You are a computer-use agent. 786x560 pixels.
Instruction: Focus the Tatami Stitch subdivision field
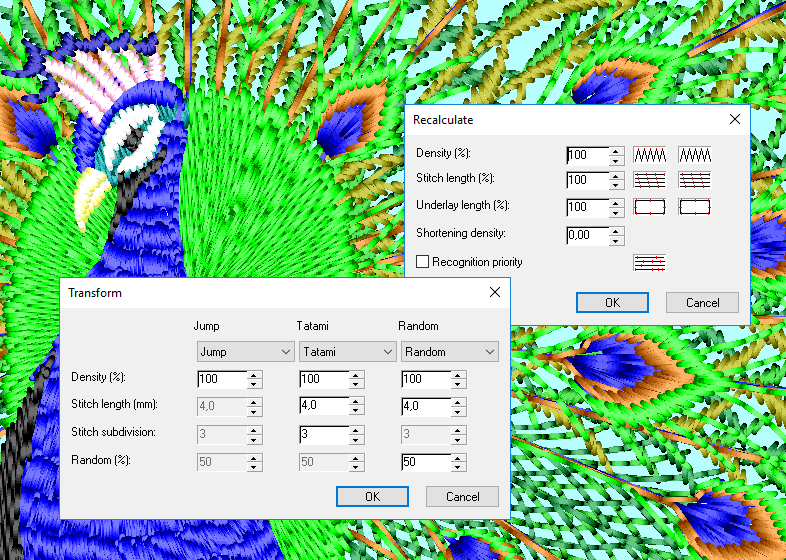[x=324, y=434]
